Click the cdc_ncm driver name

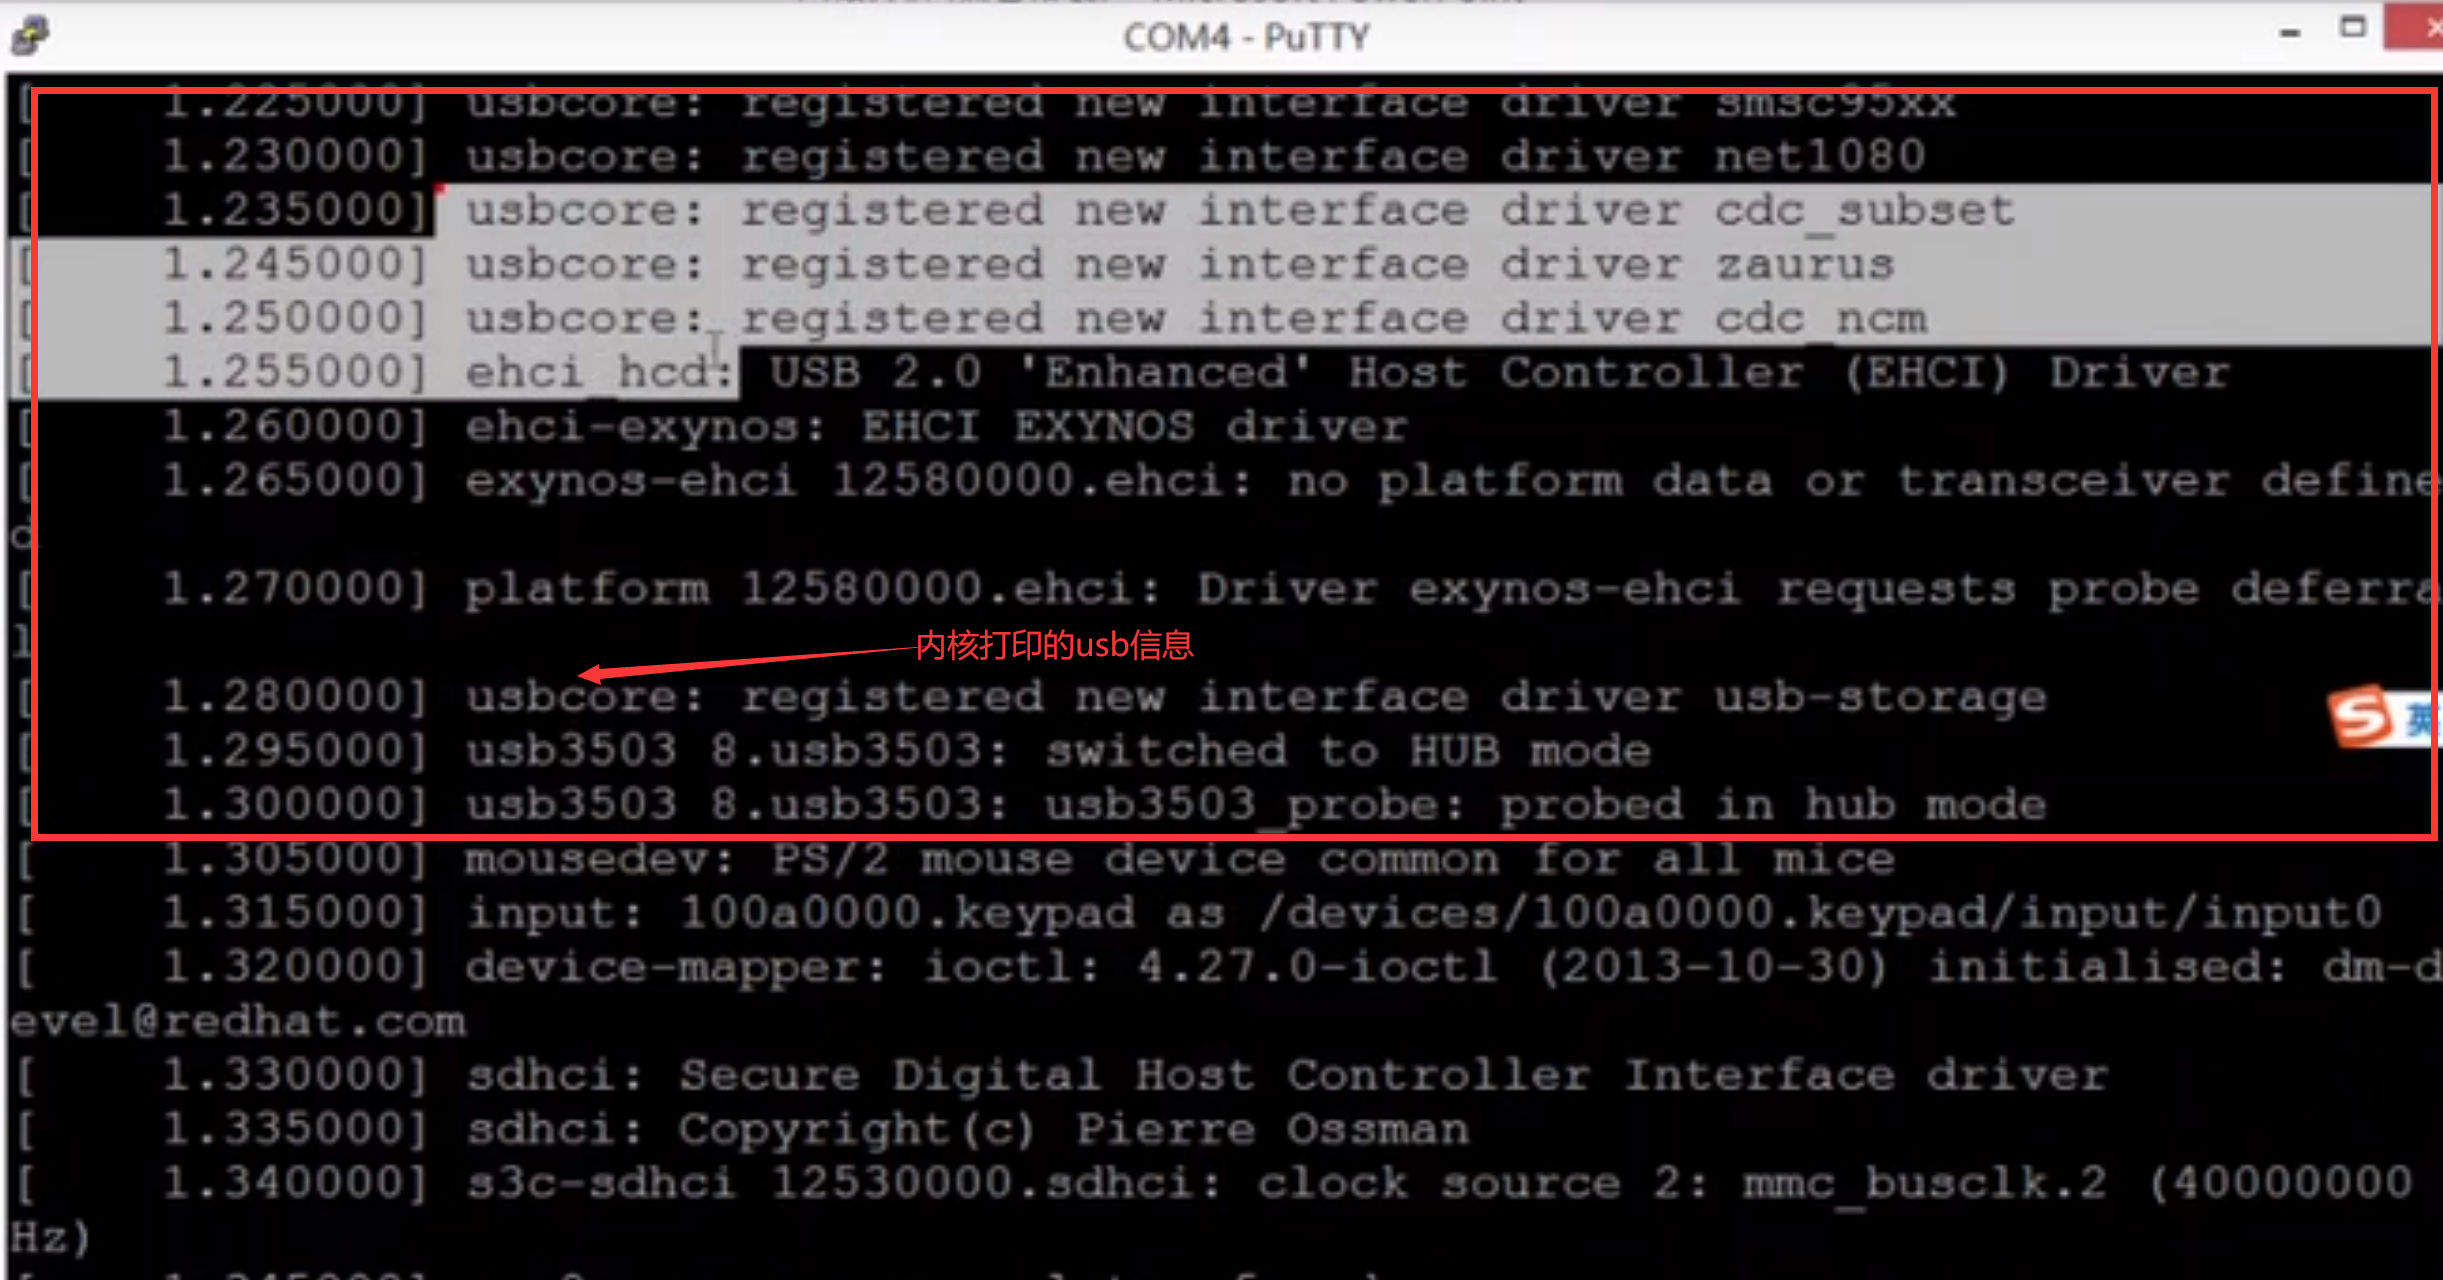tap(1820, 319)
